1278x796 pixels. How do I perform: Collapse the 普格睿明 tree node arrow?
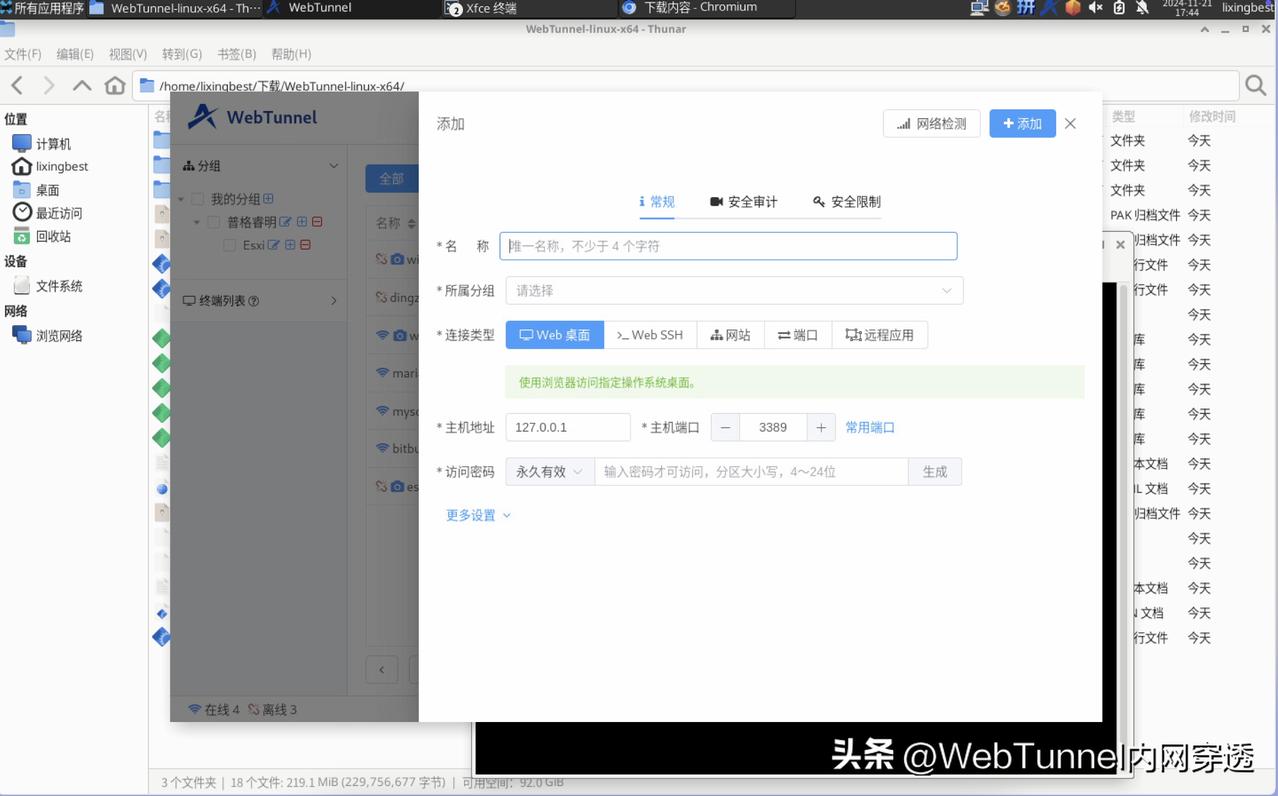197,222
